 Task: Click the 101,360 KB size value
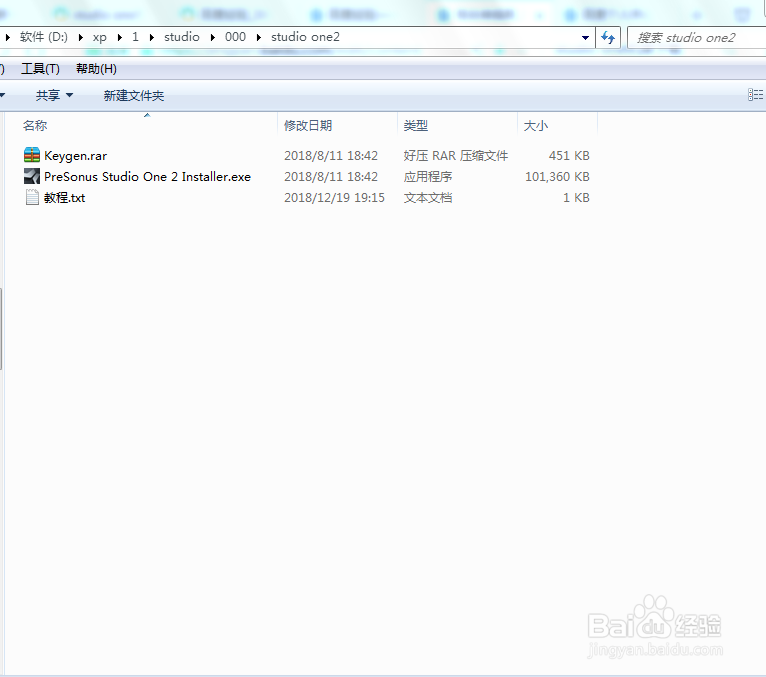click(557, 177)
